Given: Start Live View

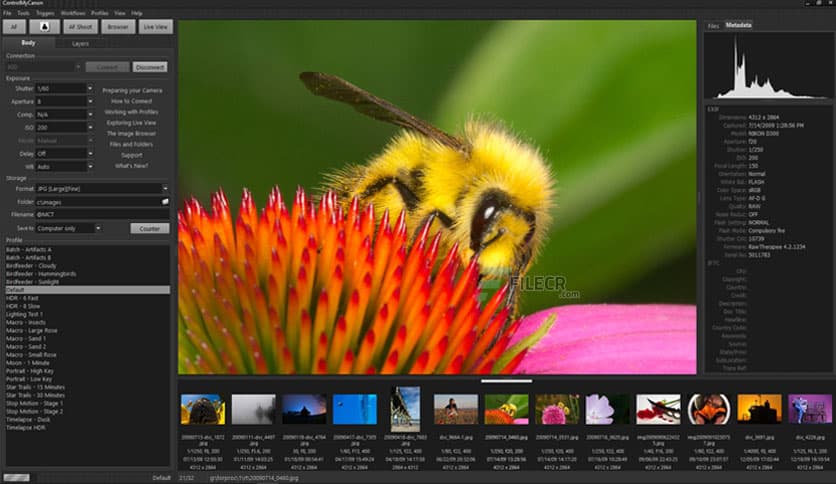Looking at the screenshot, I should tap(156, 27).
